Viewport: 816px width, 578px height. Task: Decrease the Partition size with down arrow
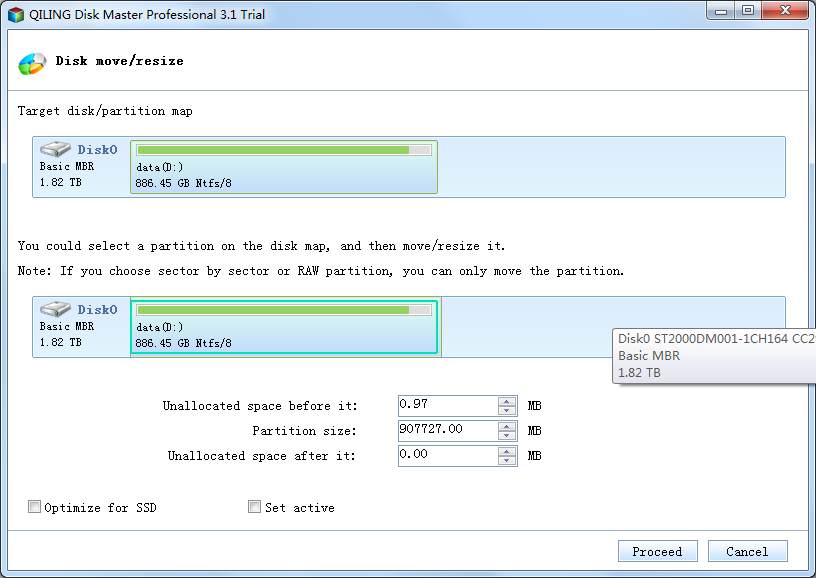(x=507, y=436)
